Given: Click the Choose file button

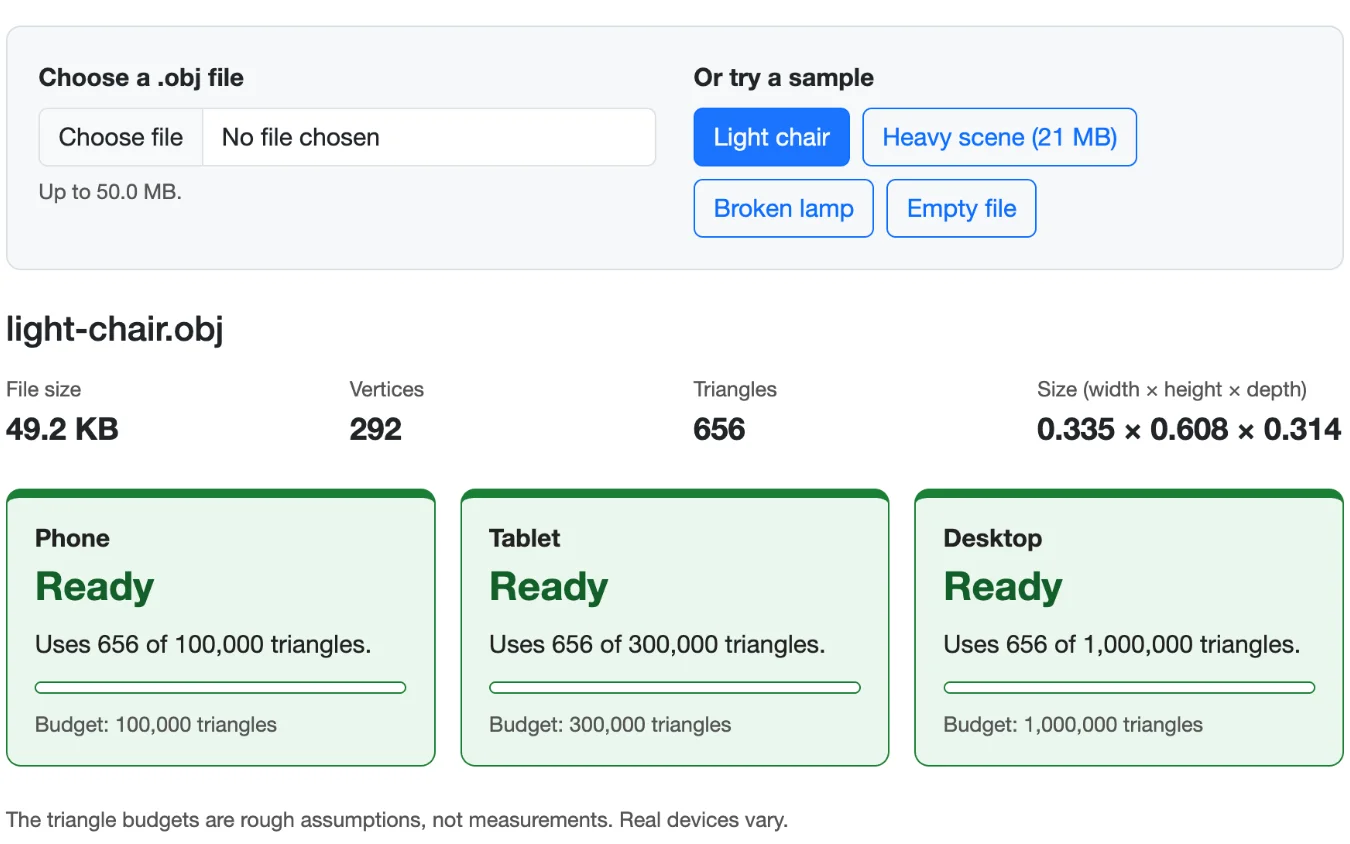Looking at the screenshot, I should [121, 137].
